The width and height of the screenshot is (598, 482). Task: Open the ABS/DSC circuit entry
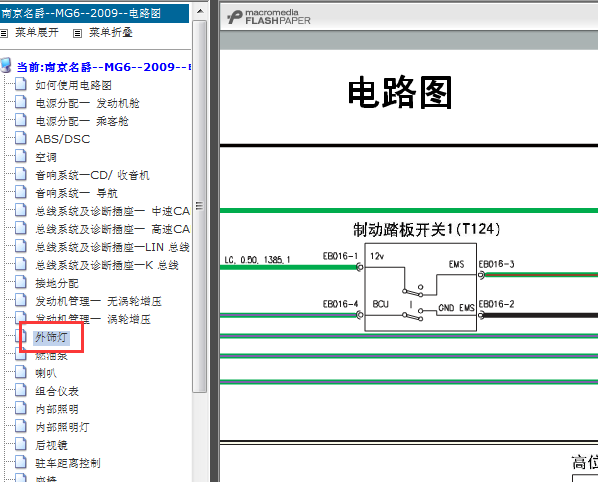tap(63, 139)
